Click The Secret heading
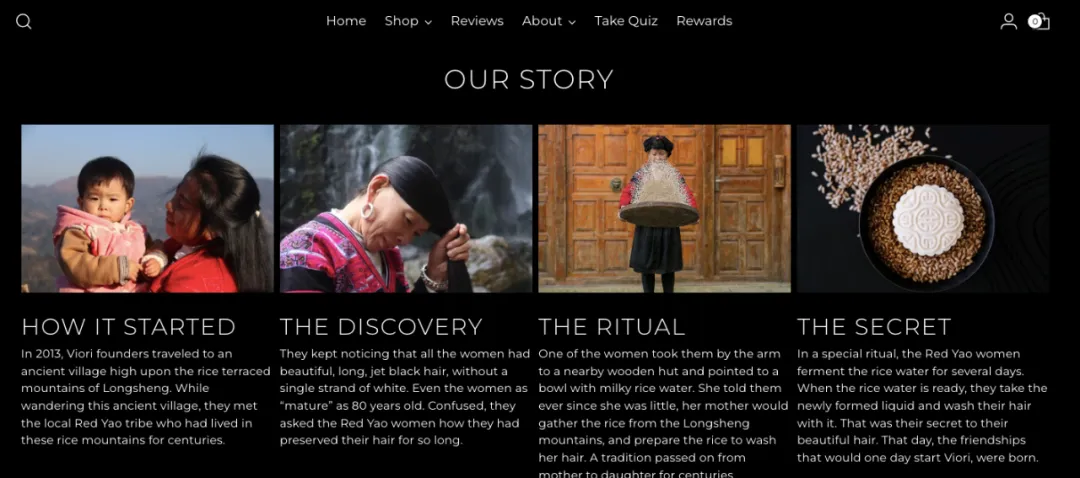The height and width of the screenshot is (478, 1080). click(874, 326)
